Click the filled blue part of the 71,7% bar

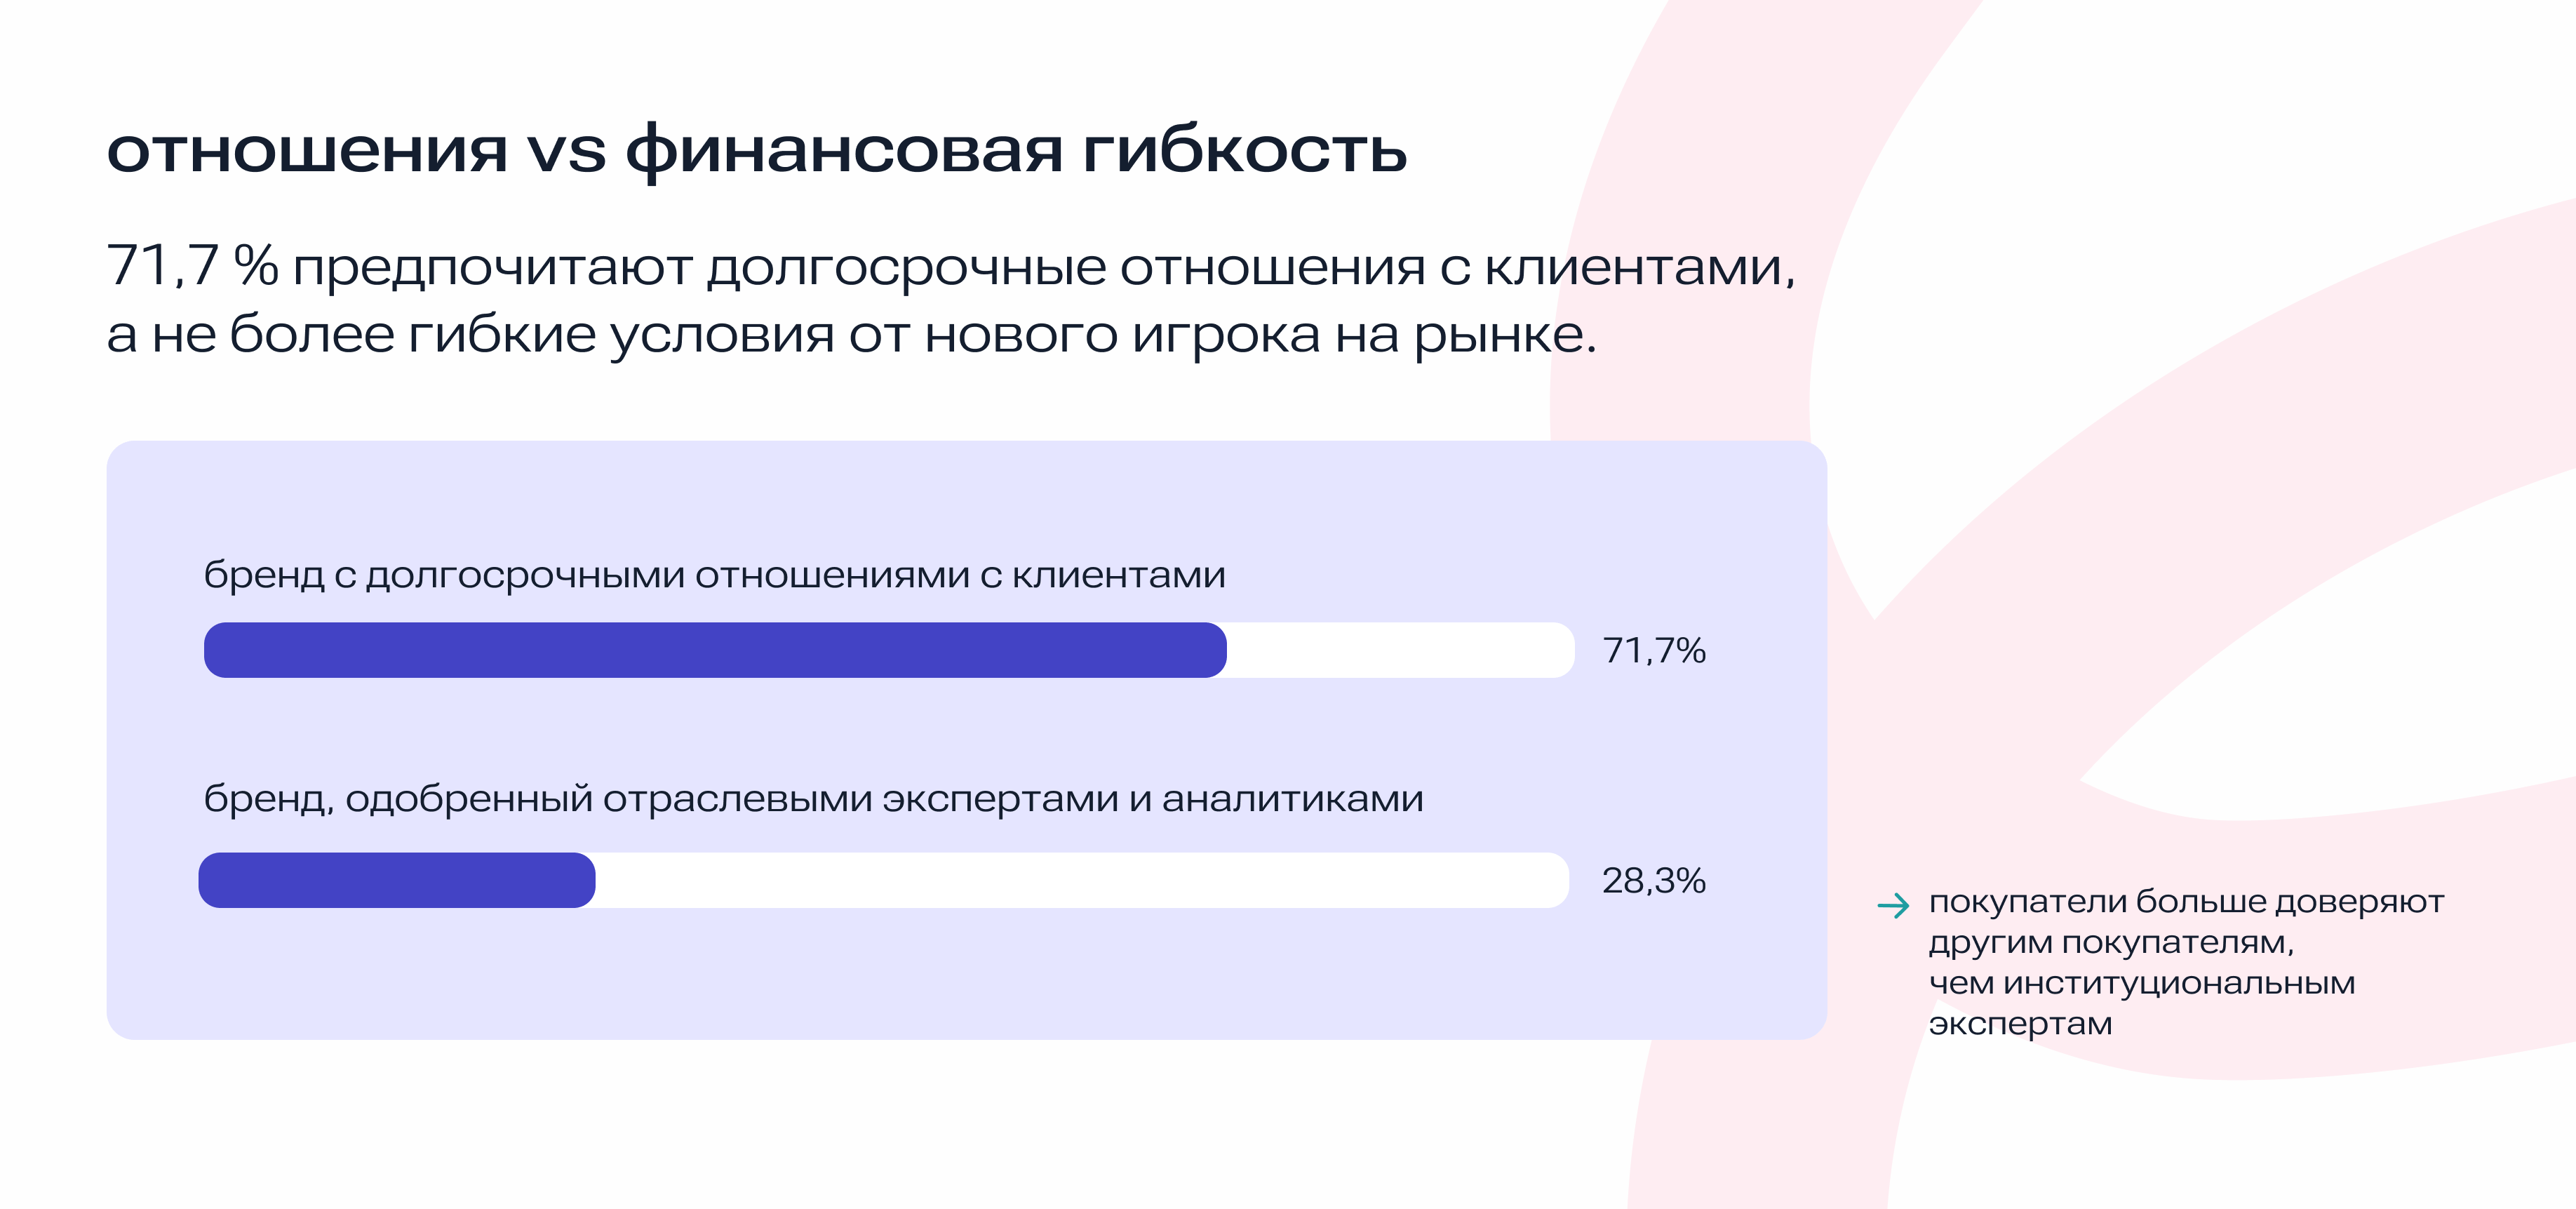(714, 650)
